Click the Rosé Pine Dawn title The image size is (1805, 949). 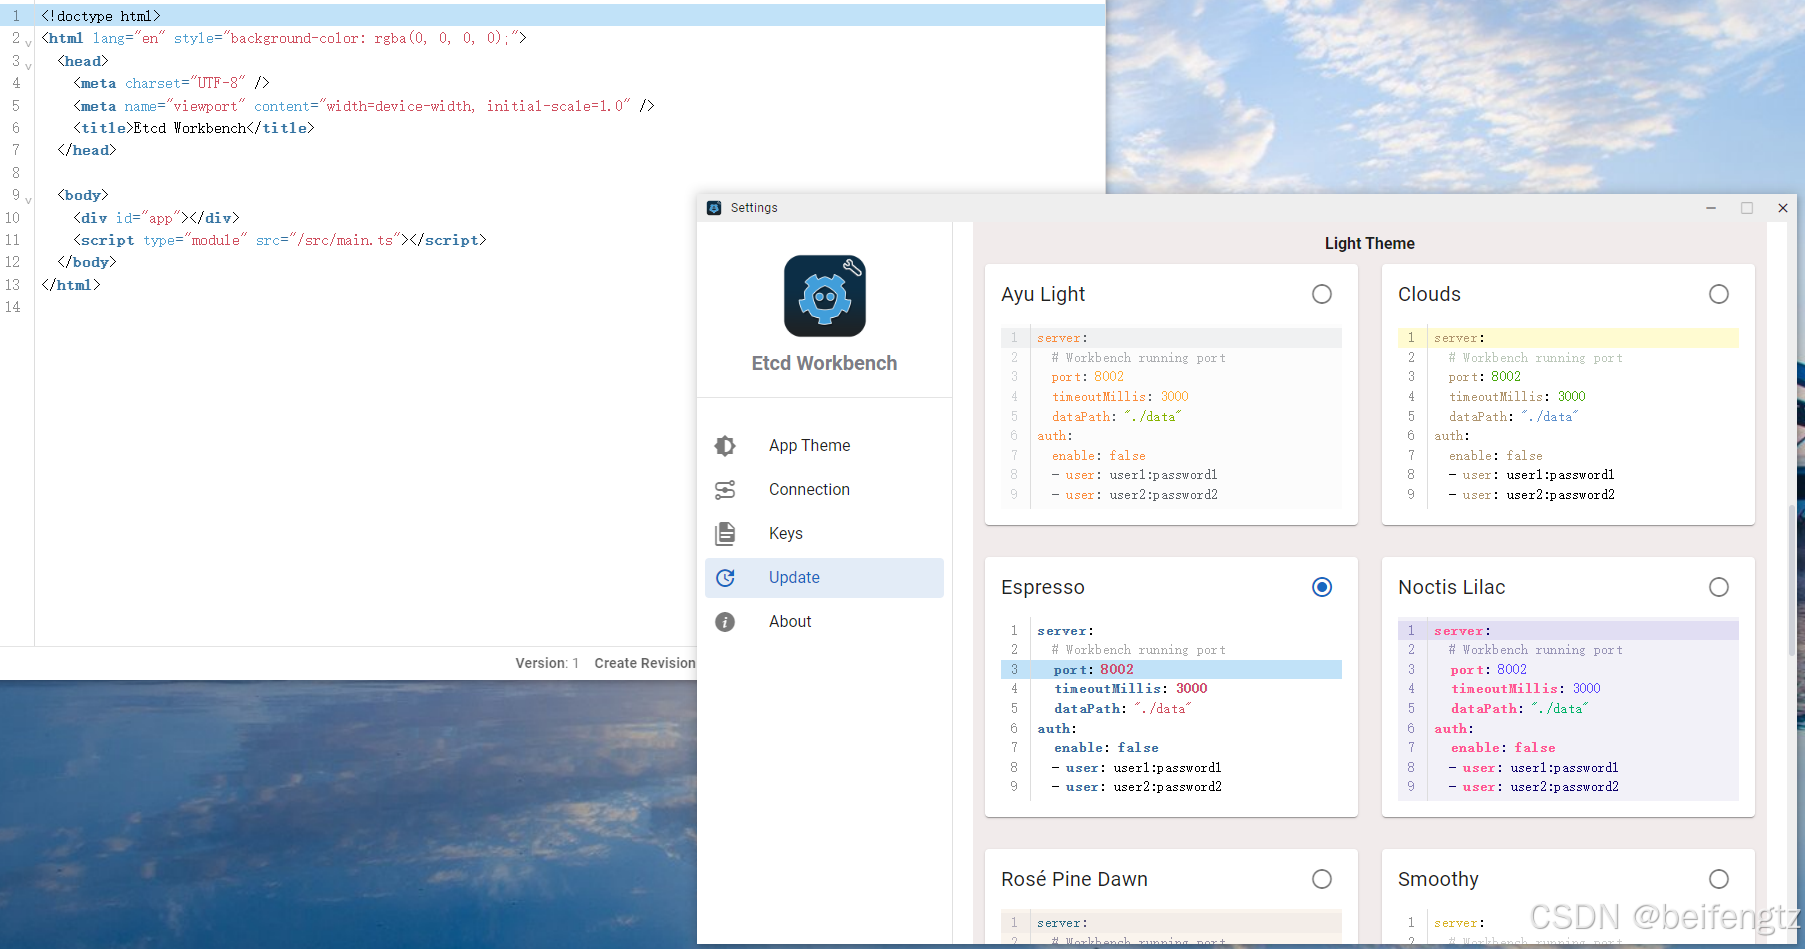coord(1074,879)
